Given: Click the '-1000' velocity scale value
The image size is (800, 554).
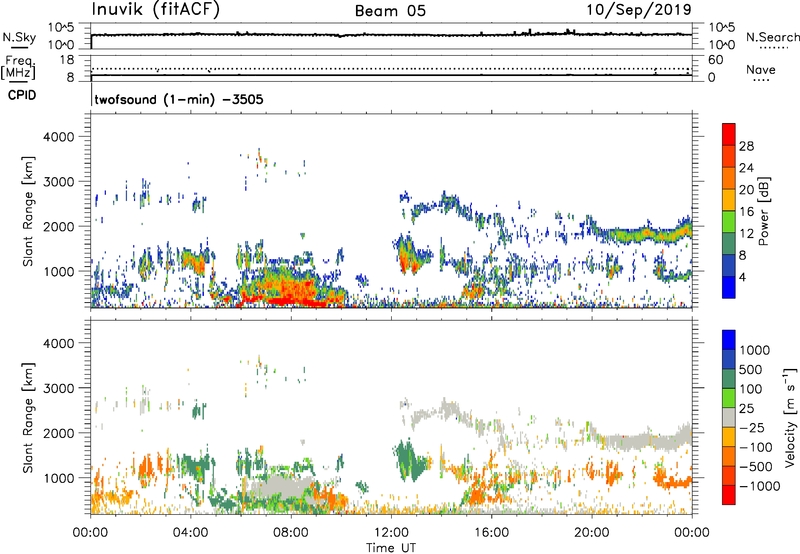Looking at the screenshot, I should [760, 486].
